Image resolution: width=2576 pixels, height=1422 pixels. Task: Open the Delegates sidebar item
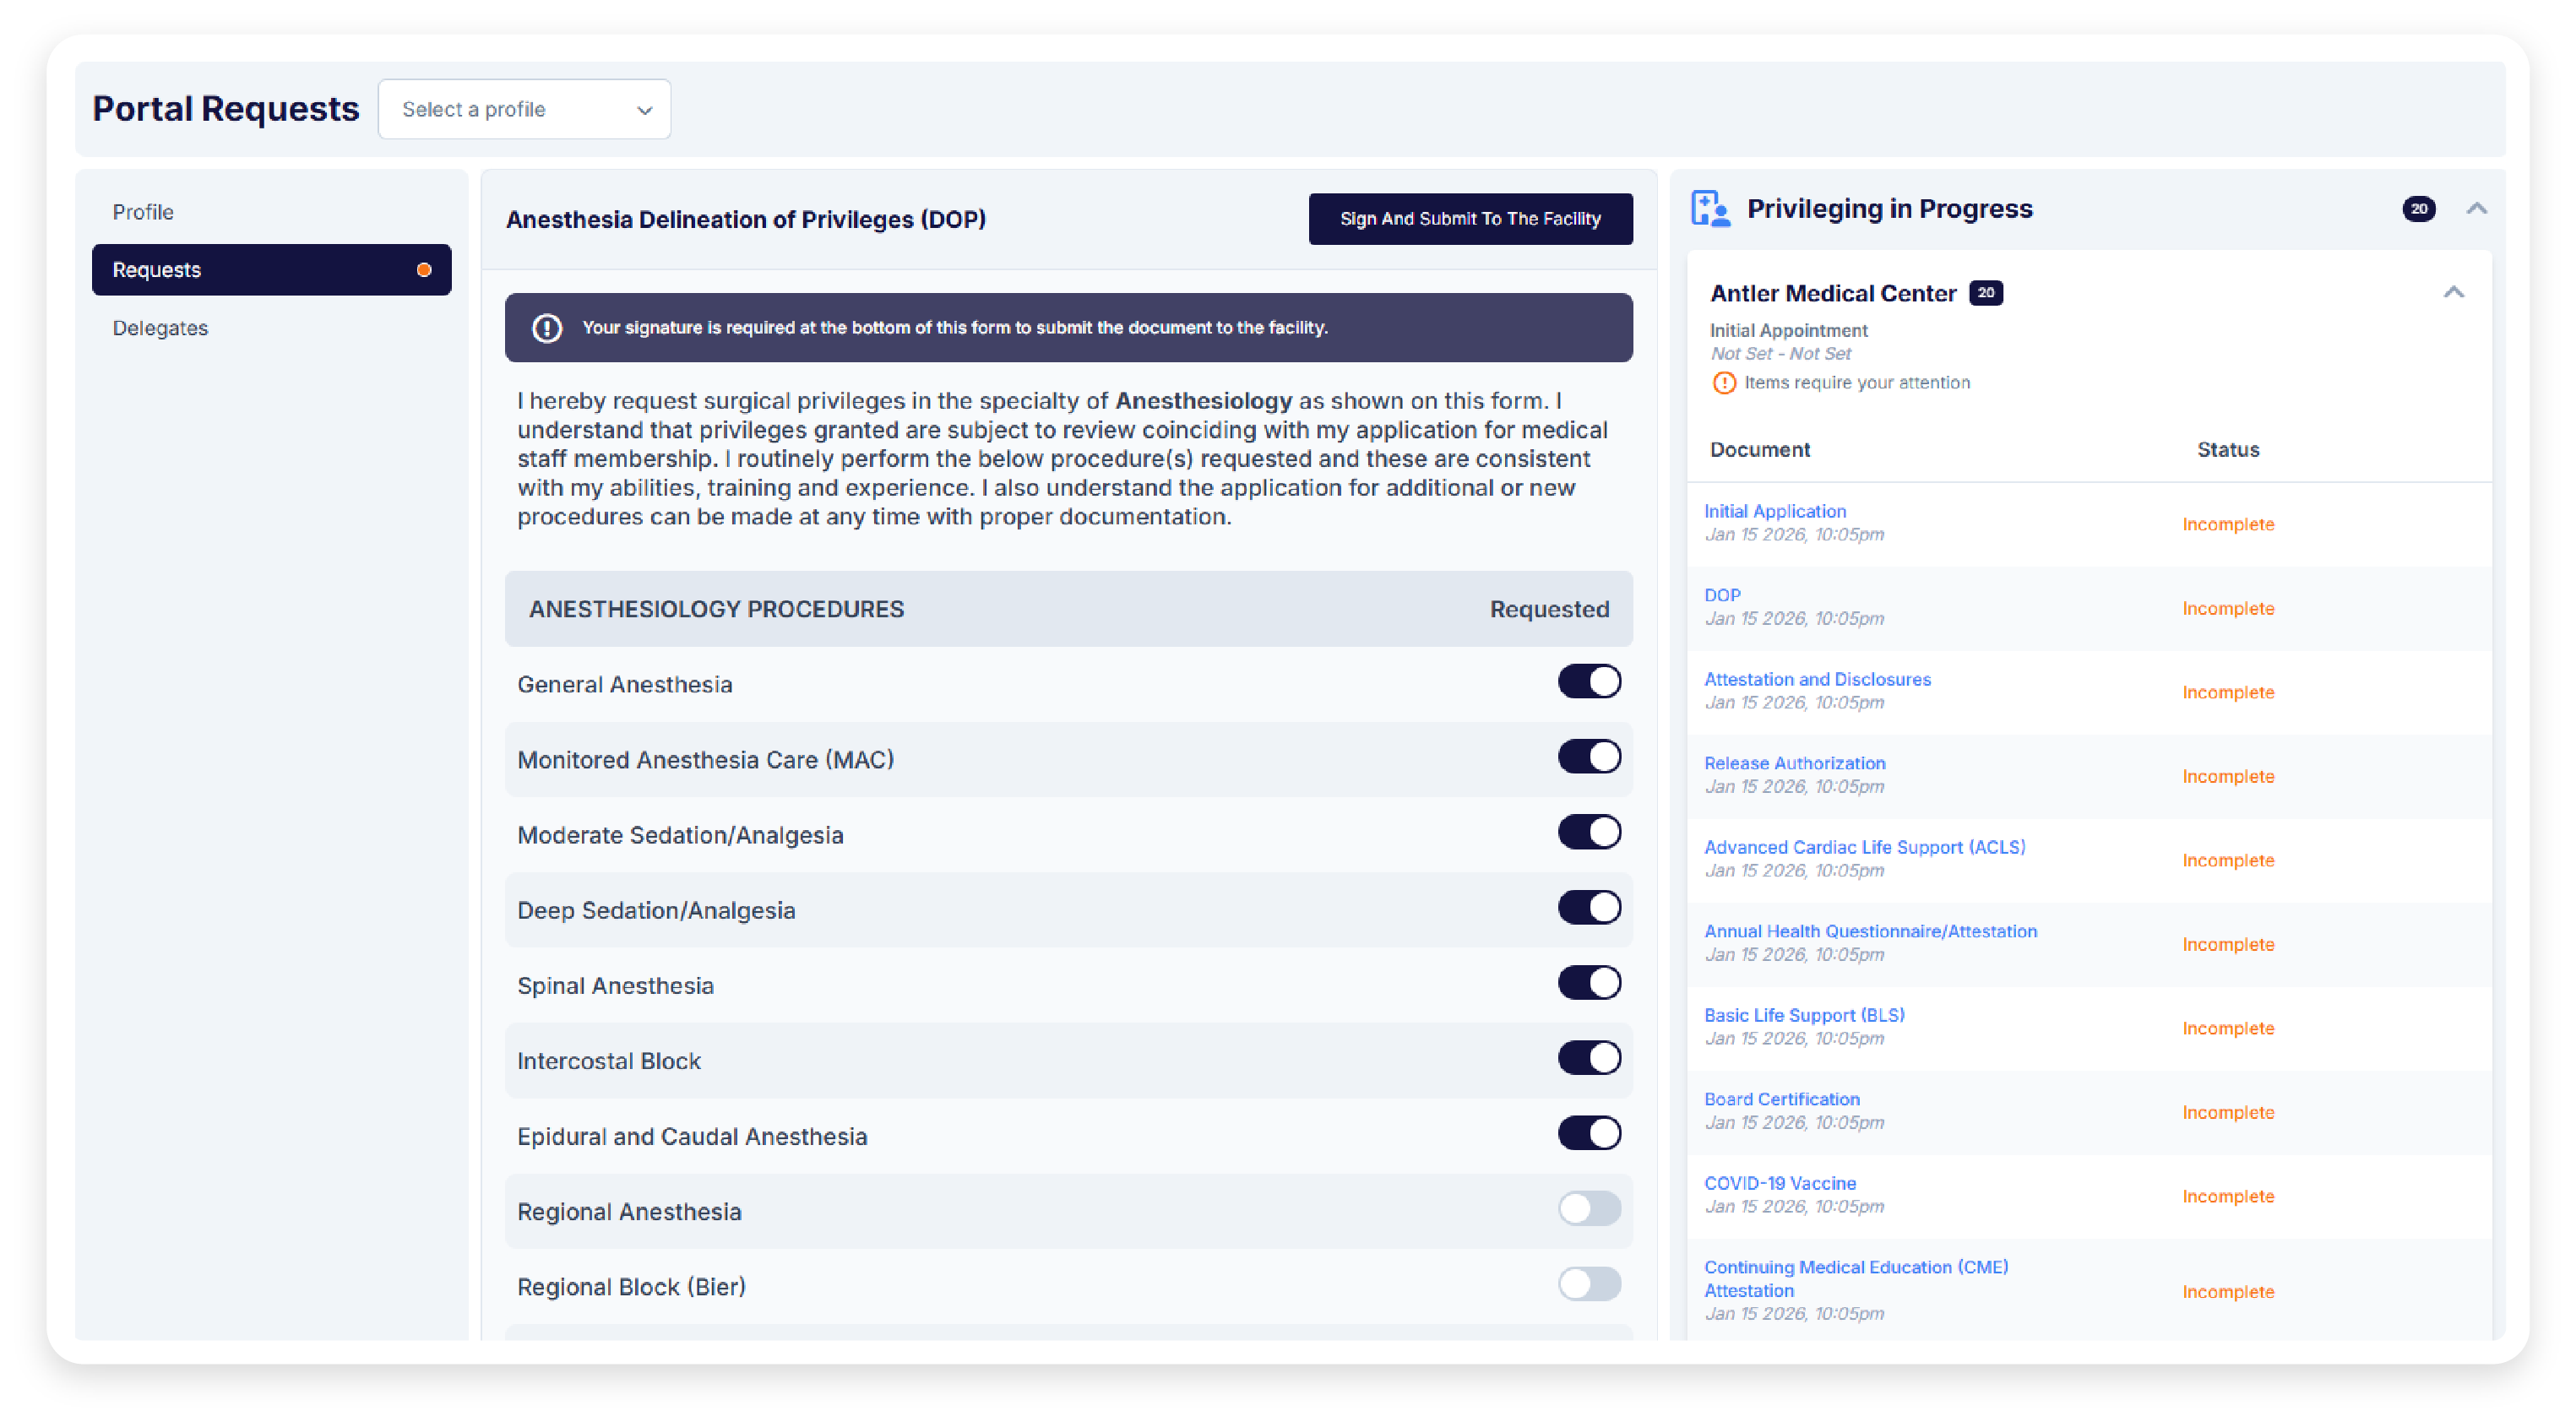pos(160,328)
